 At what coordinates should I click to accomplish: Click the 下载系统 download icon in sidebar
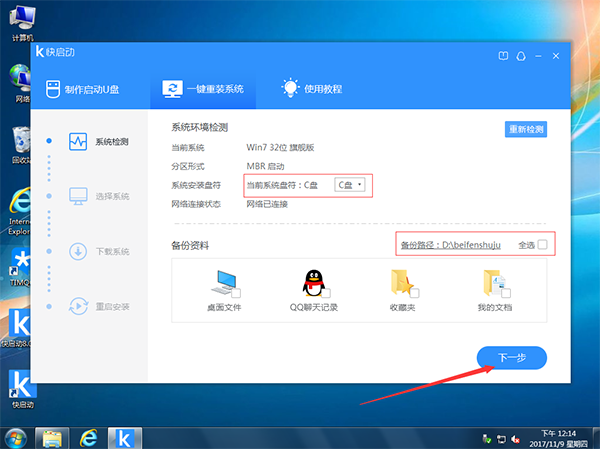click(x=78, y=251)
